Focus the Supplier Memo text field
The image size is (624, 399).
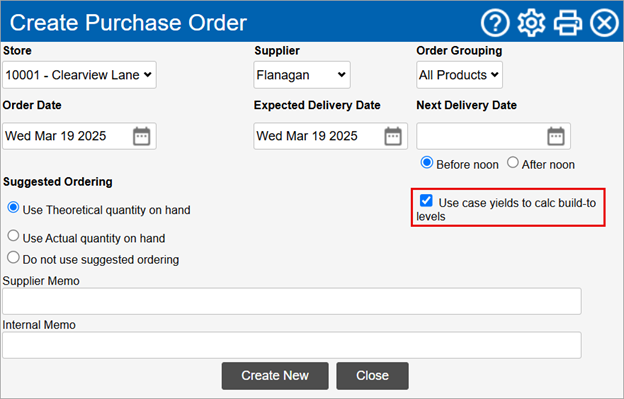(292, 301)
